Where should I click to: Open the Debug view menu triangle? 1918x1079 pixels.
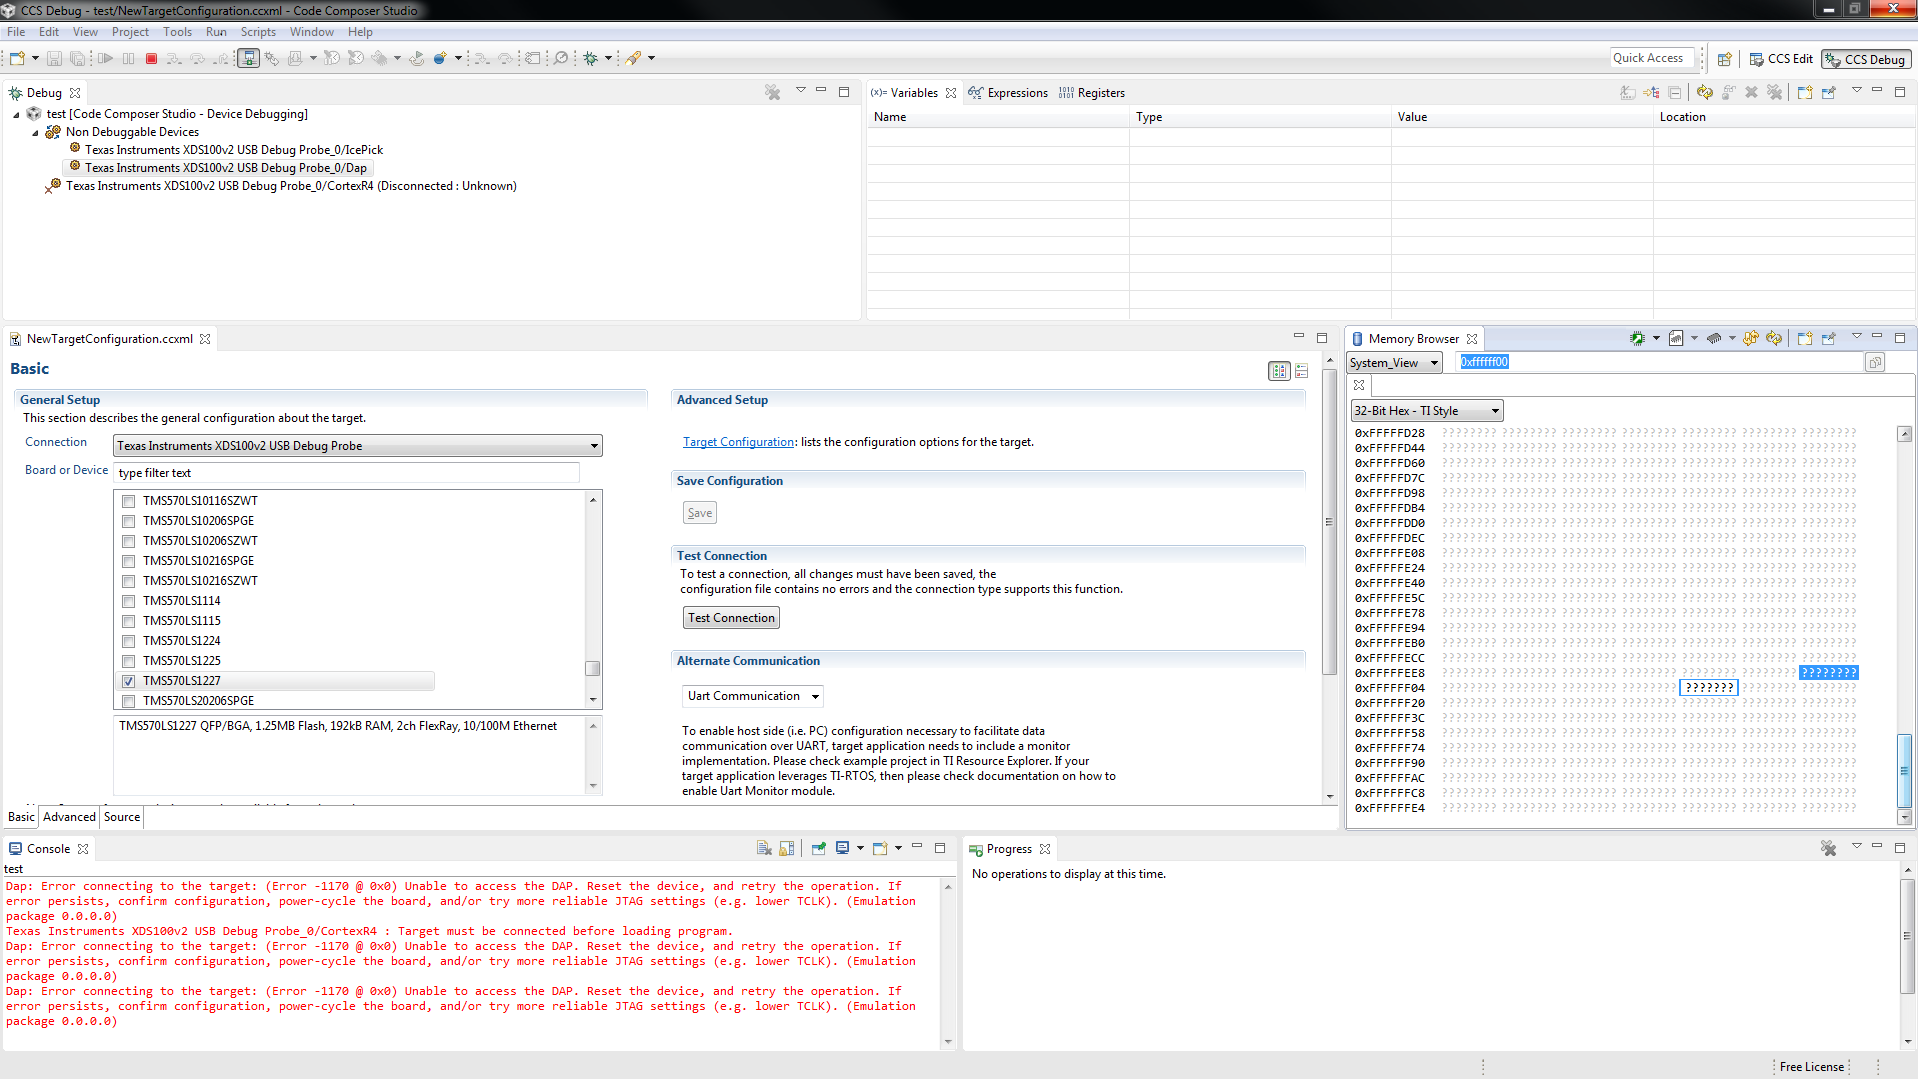click(800, 91)
